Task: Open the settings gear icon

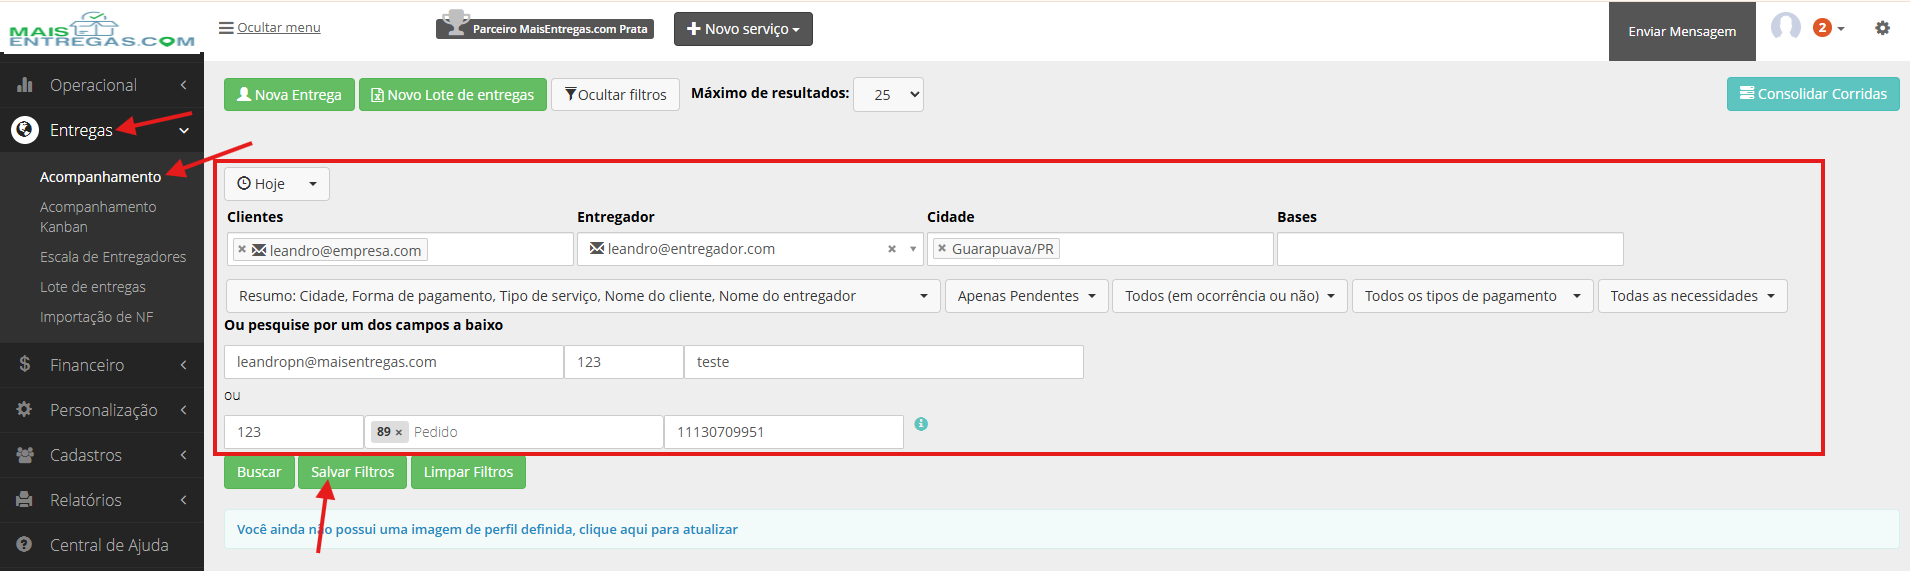Action: pos(1882,28)
